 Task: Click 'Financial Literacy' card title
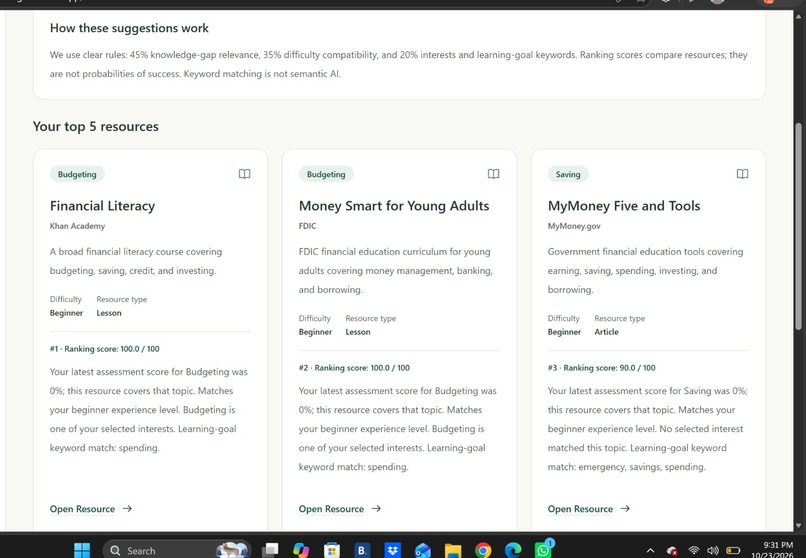pos(102,206)
